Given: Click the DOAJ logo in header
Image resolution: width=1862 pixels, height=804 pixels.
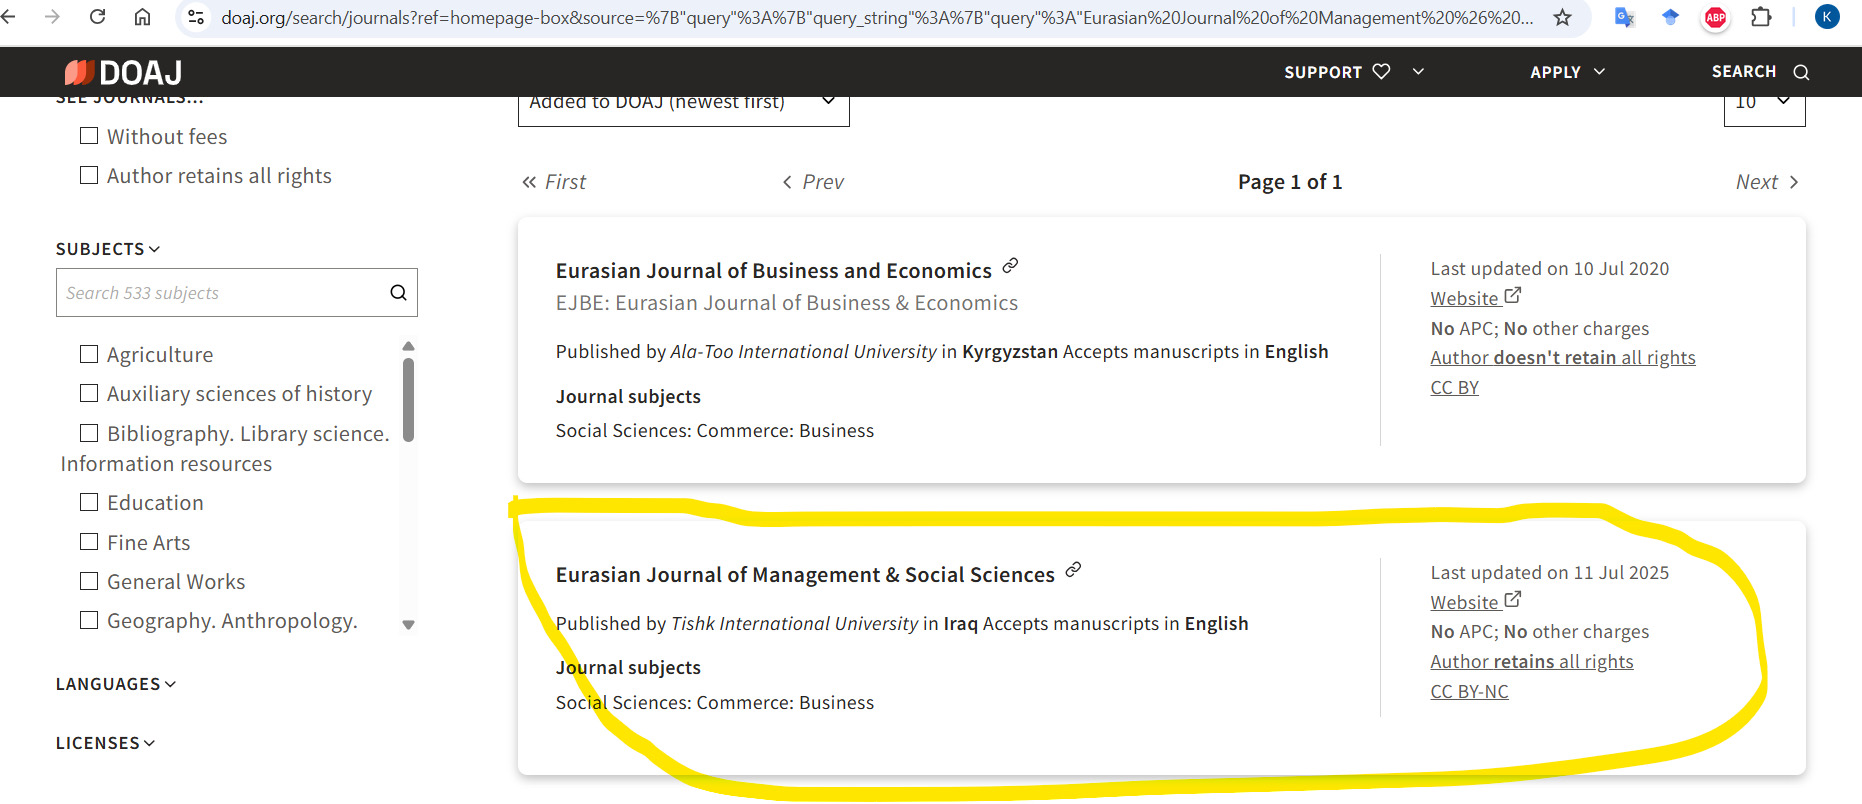Looking at the screenshot, I should click(x=123, y=72).
